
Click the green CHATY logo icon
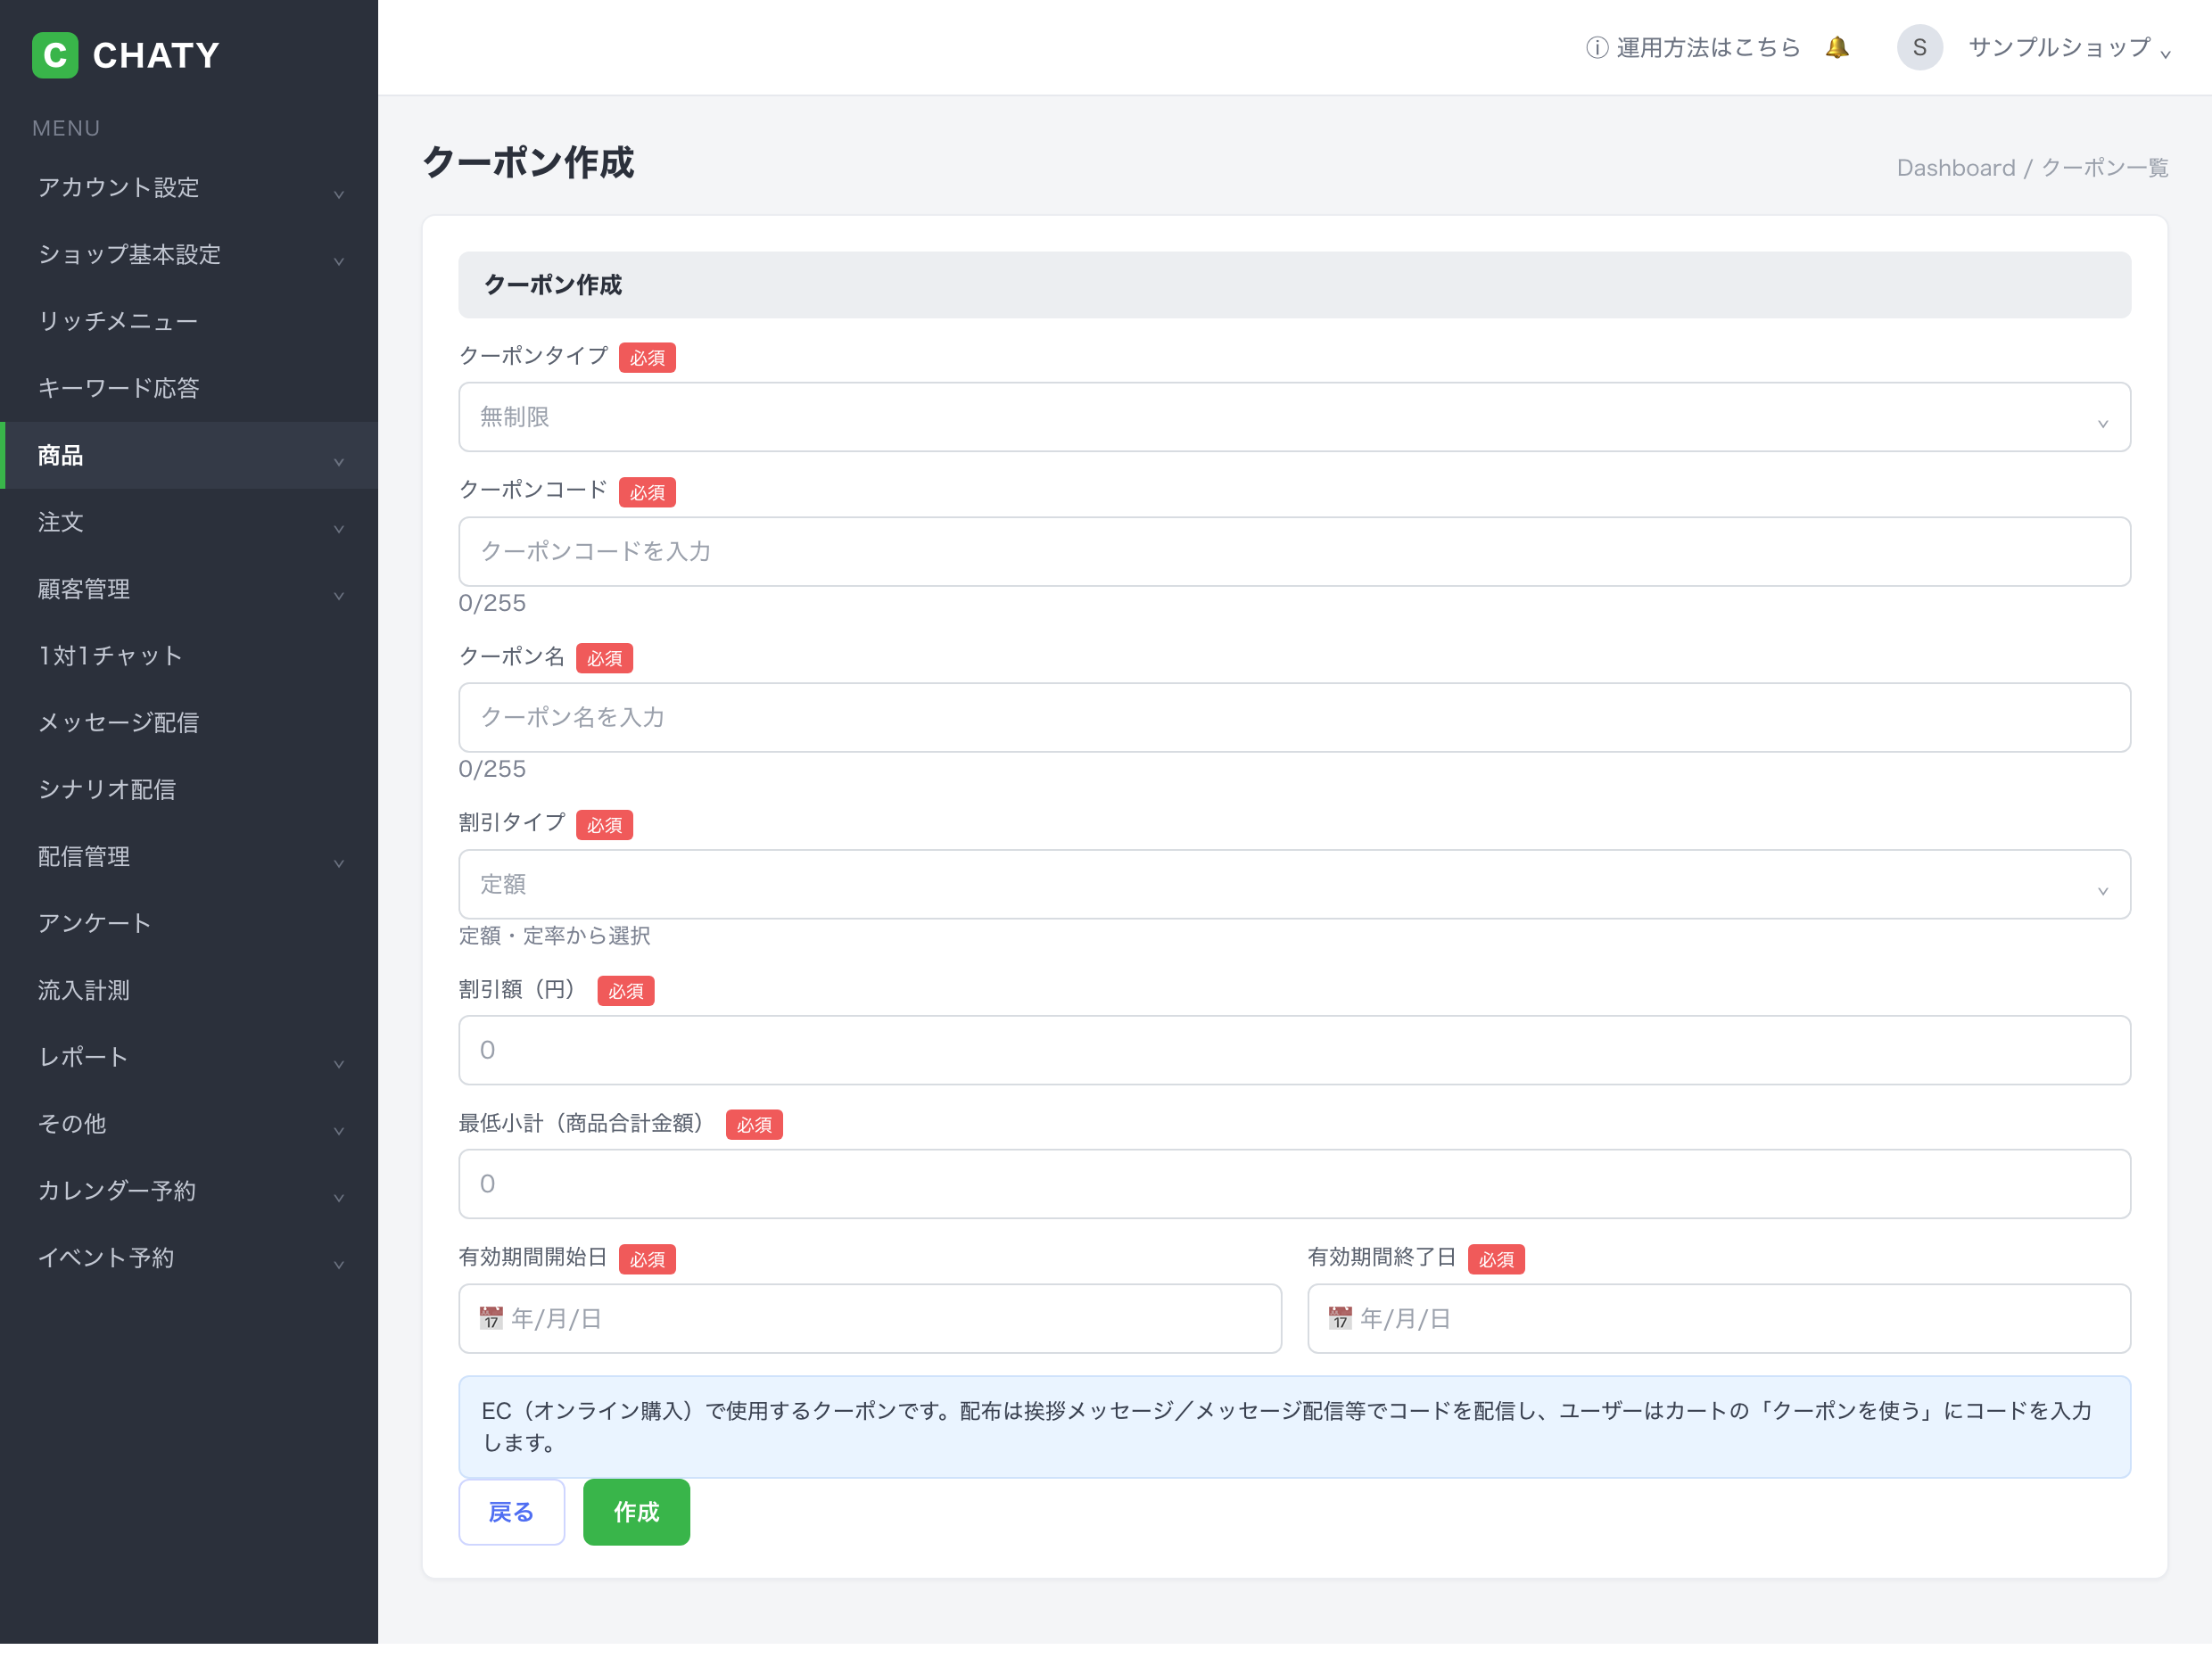pos(55,55)
